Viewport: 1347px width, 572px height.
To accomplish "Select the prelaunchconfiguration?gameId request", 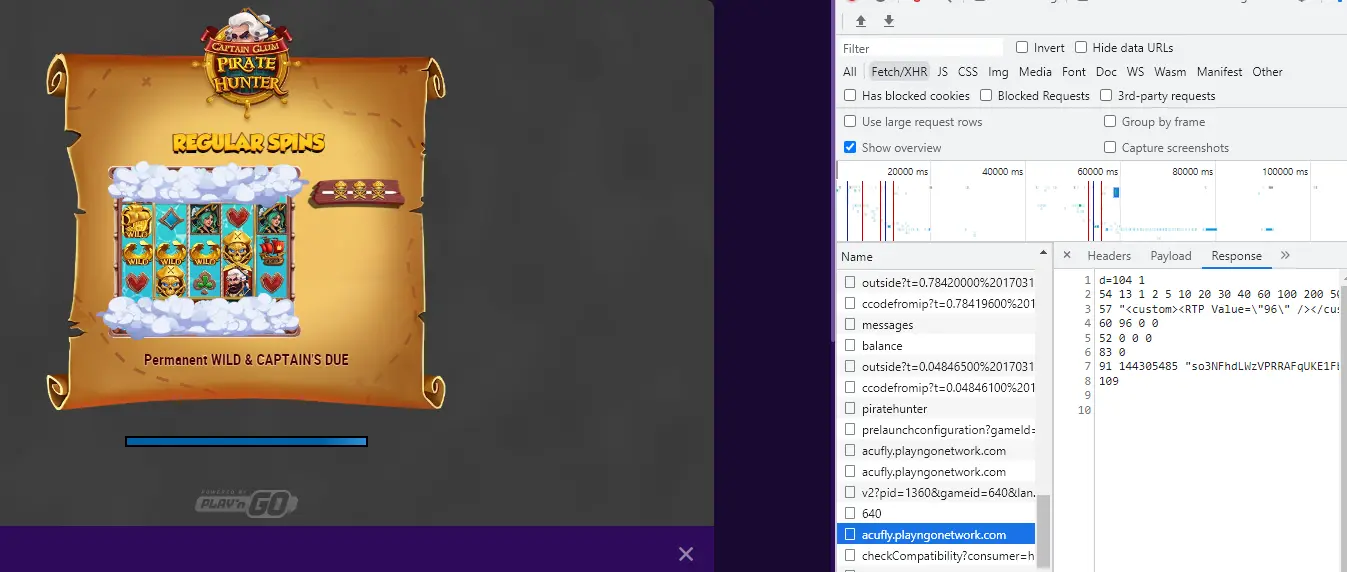I will click(936, 430).
